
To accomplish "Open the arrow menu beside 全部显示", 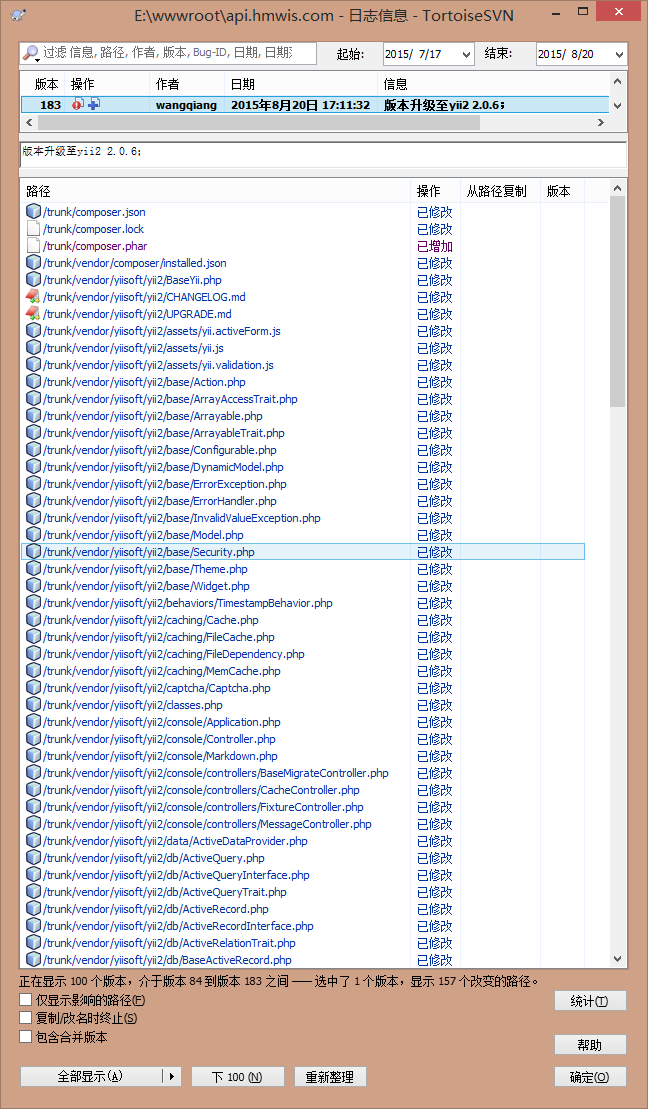I will point(171,1076).
